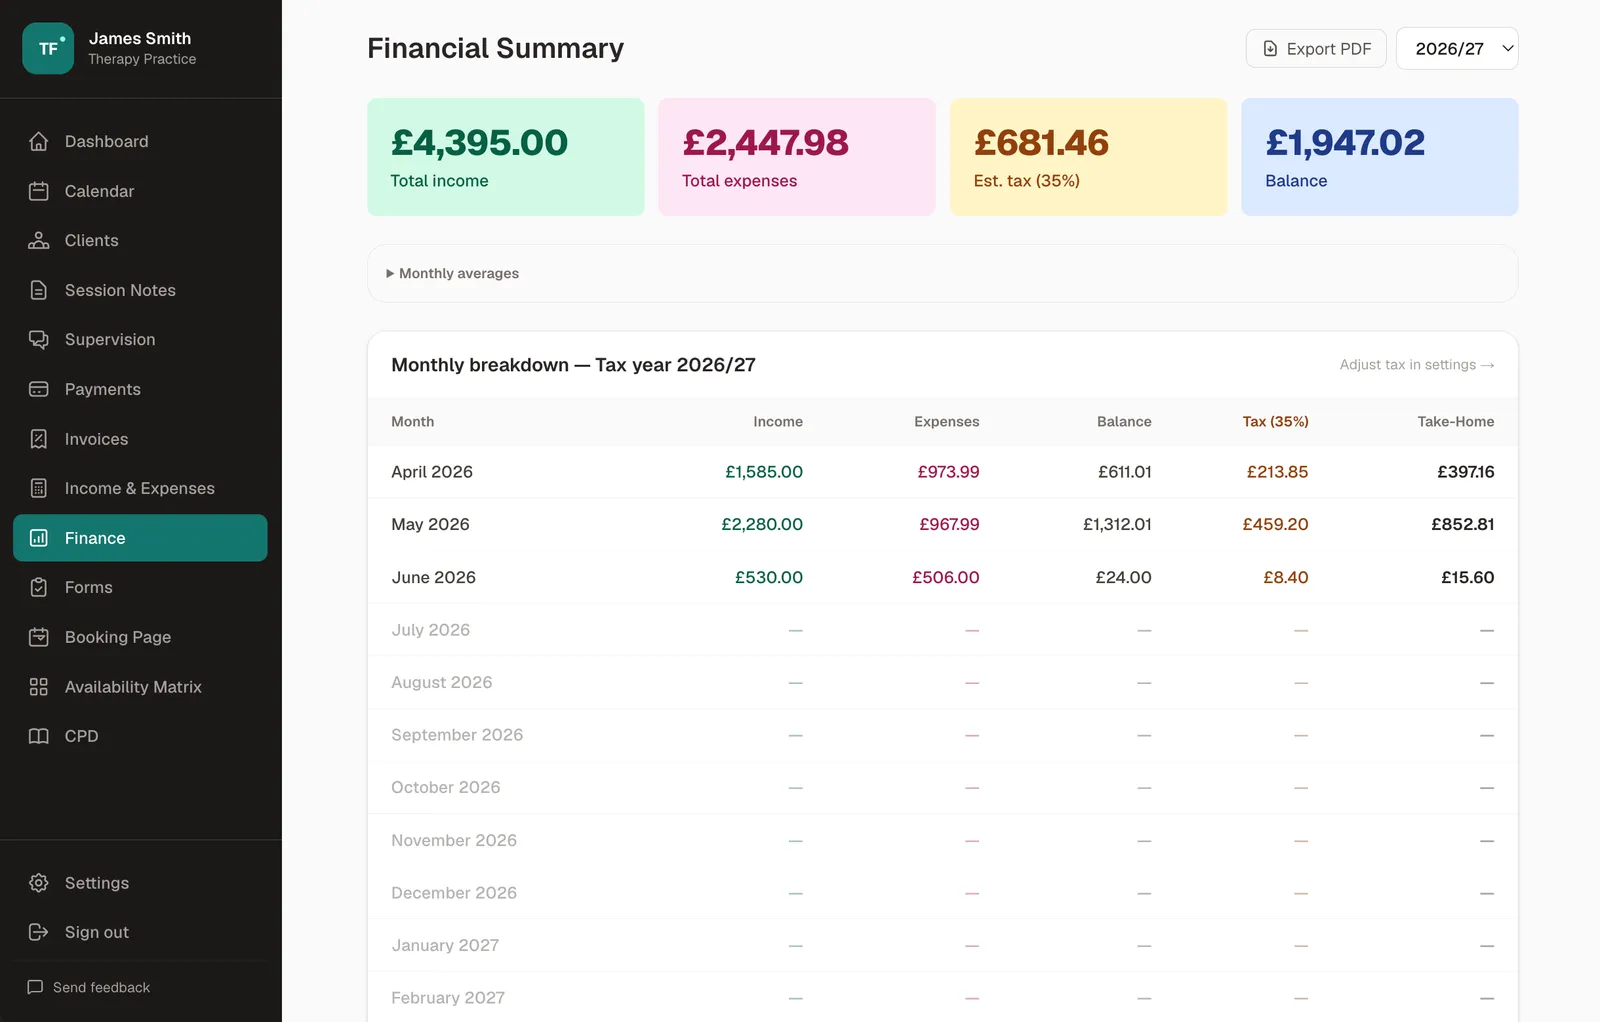Image resolution: width=1600 pixels, height=1022 pixels.
Task: Click the Clients people icon
Action: pyautogui.click(x=39, y=240)
